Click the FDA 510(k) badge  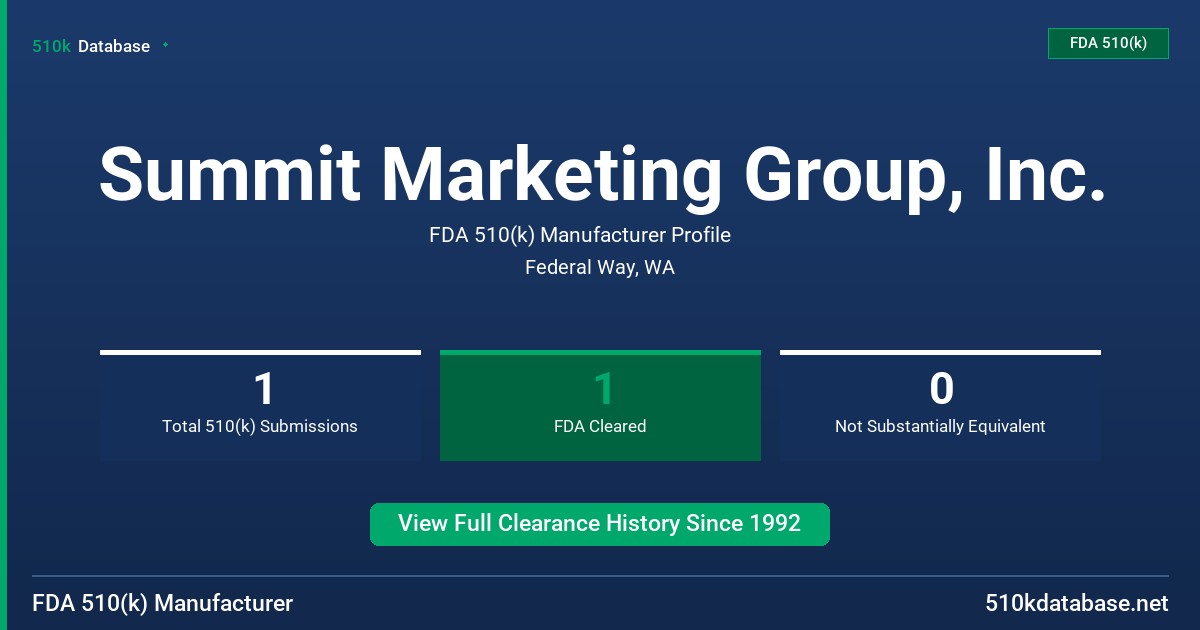[x=1108, y=43]
